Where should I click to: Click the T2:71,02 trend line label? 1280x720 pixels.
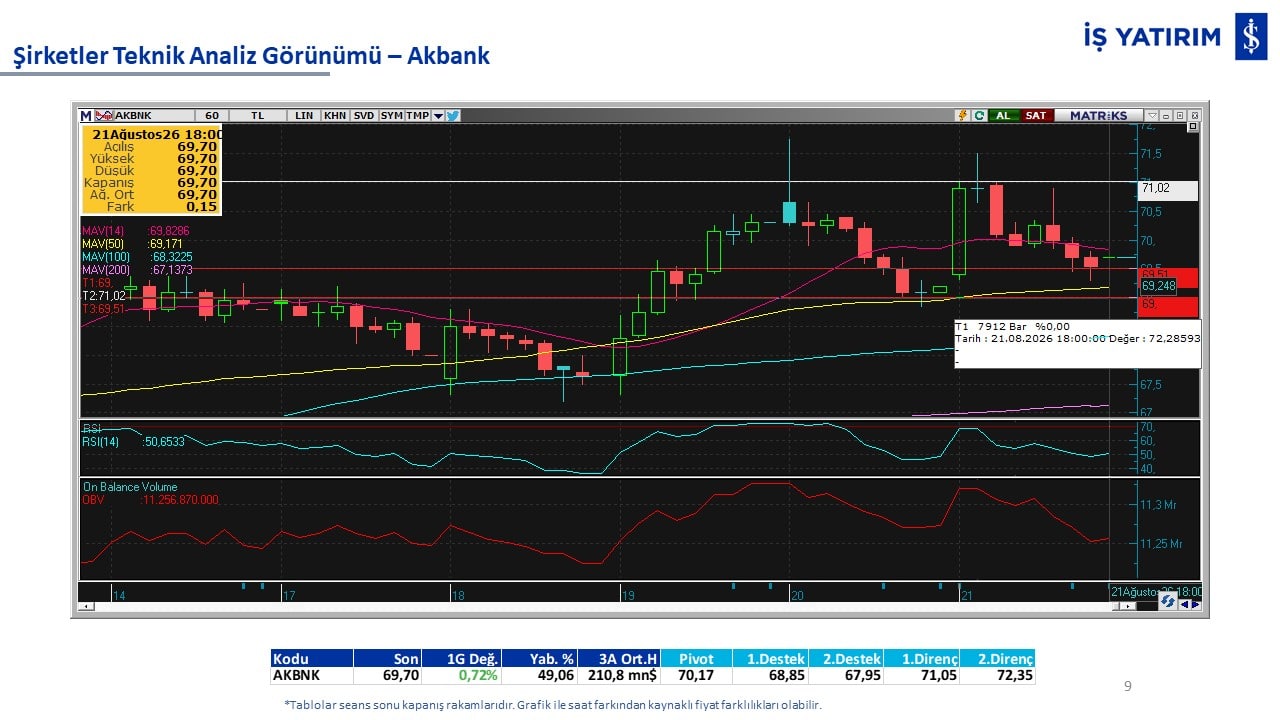click(104, 296)
